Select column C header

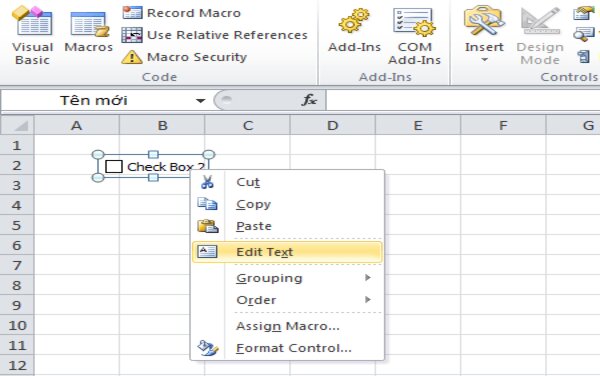[248, 125]
